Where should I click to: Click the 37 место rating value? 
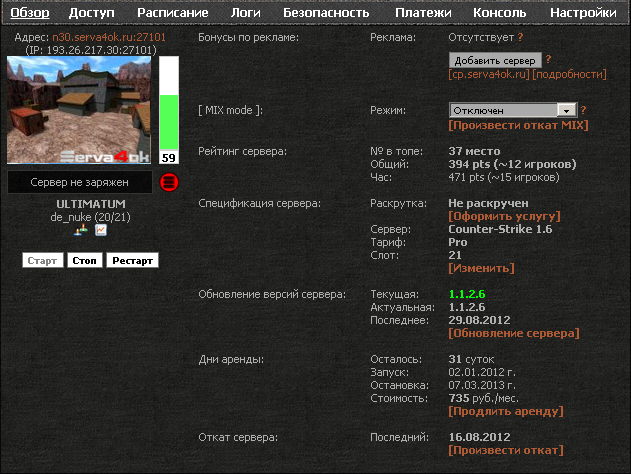coord(474,151)
